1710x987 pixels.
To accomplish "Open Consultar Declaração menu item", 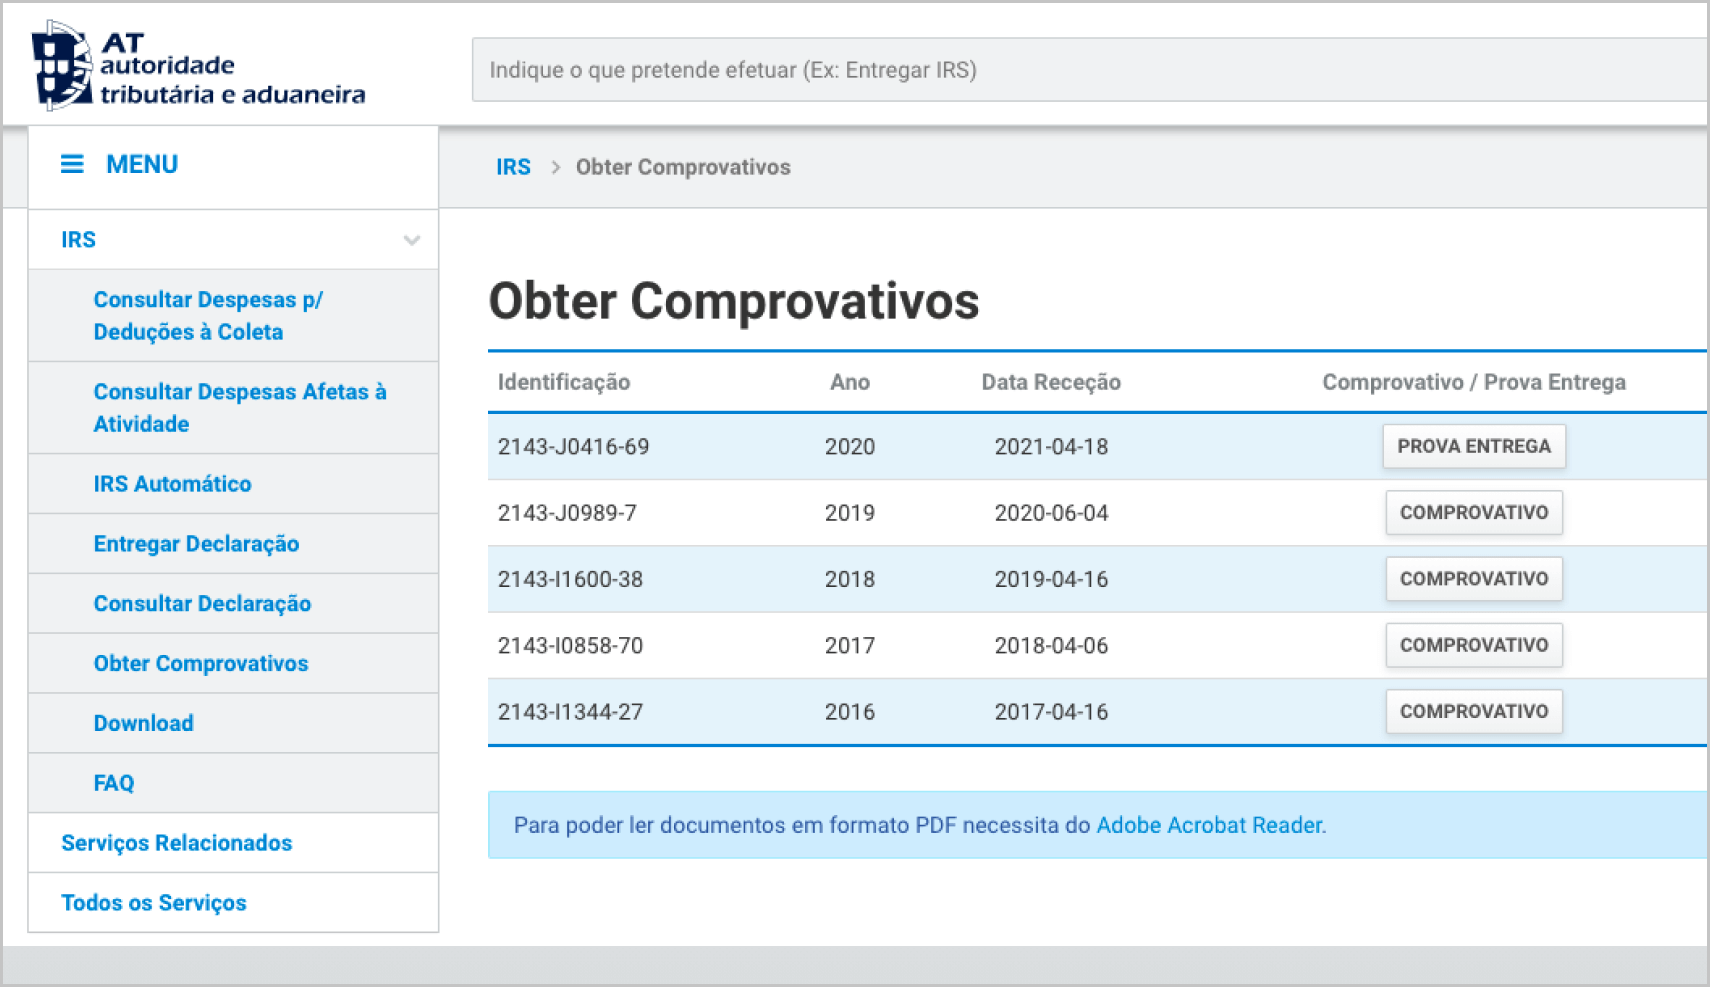I will (202, 604).
